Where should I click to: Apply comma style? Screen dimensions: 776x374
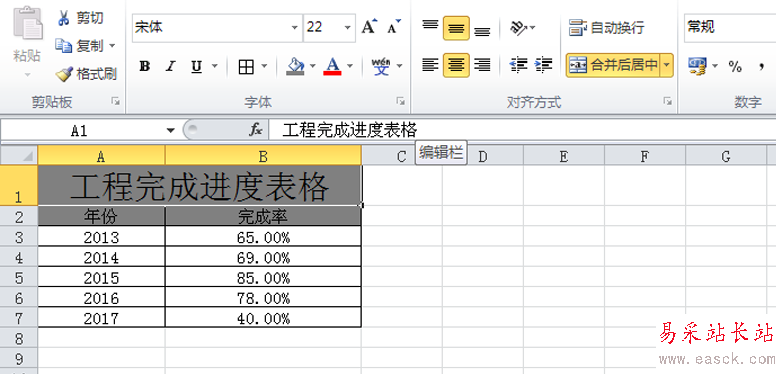click(762, 66)
